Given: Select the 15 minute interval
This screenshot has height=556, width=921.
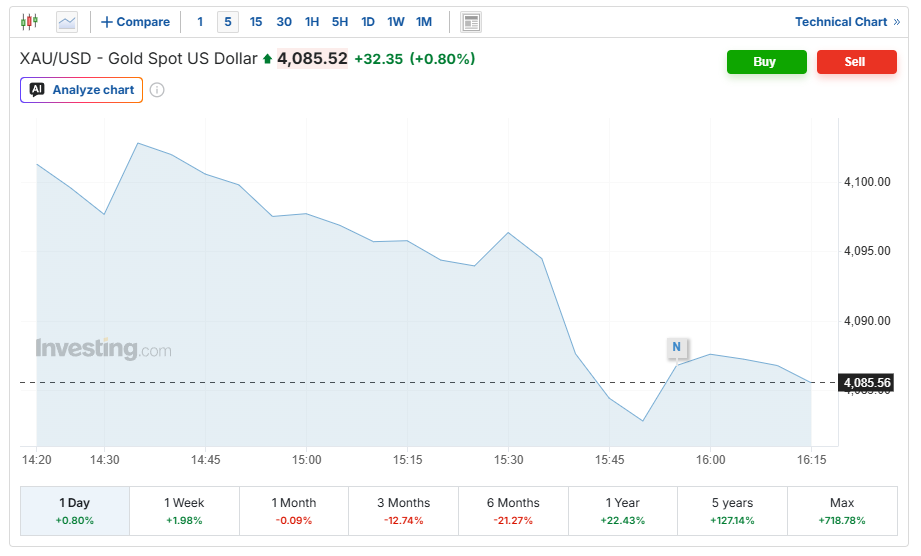Looking at the screenshot, I should [x=256, y=22].
